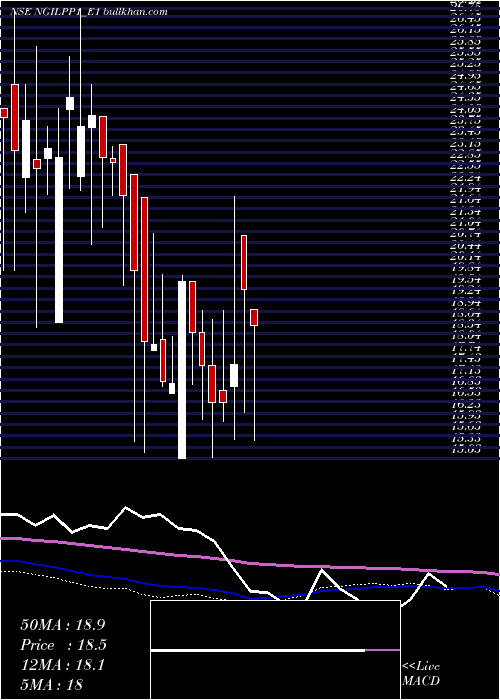Click the 19.24 price axis label

pyautogui.click(x=466, y=291)
